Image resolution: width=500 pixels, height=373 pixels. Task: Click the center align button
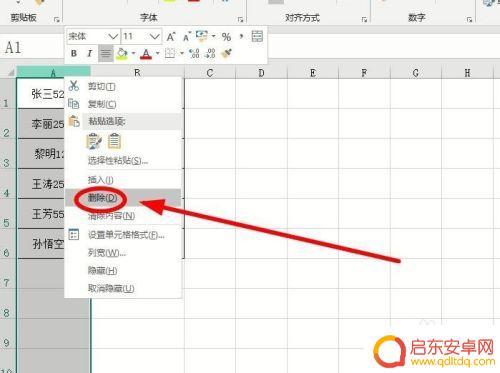(x=106, y=54)
